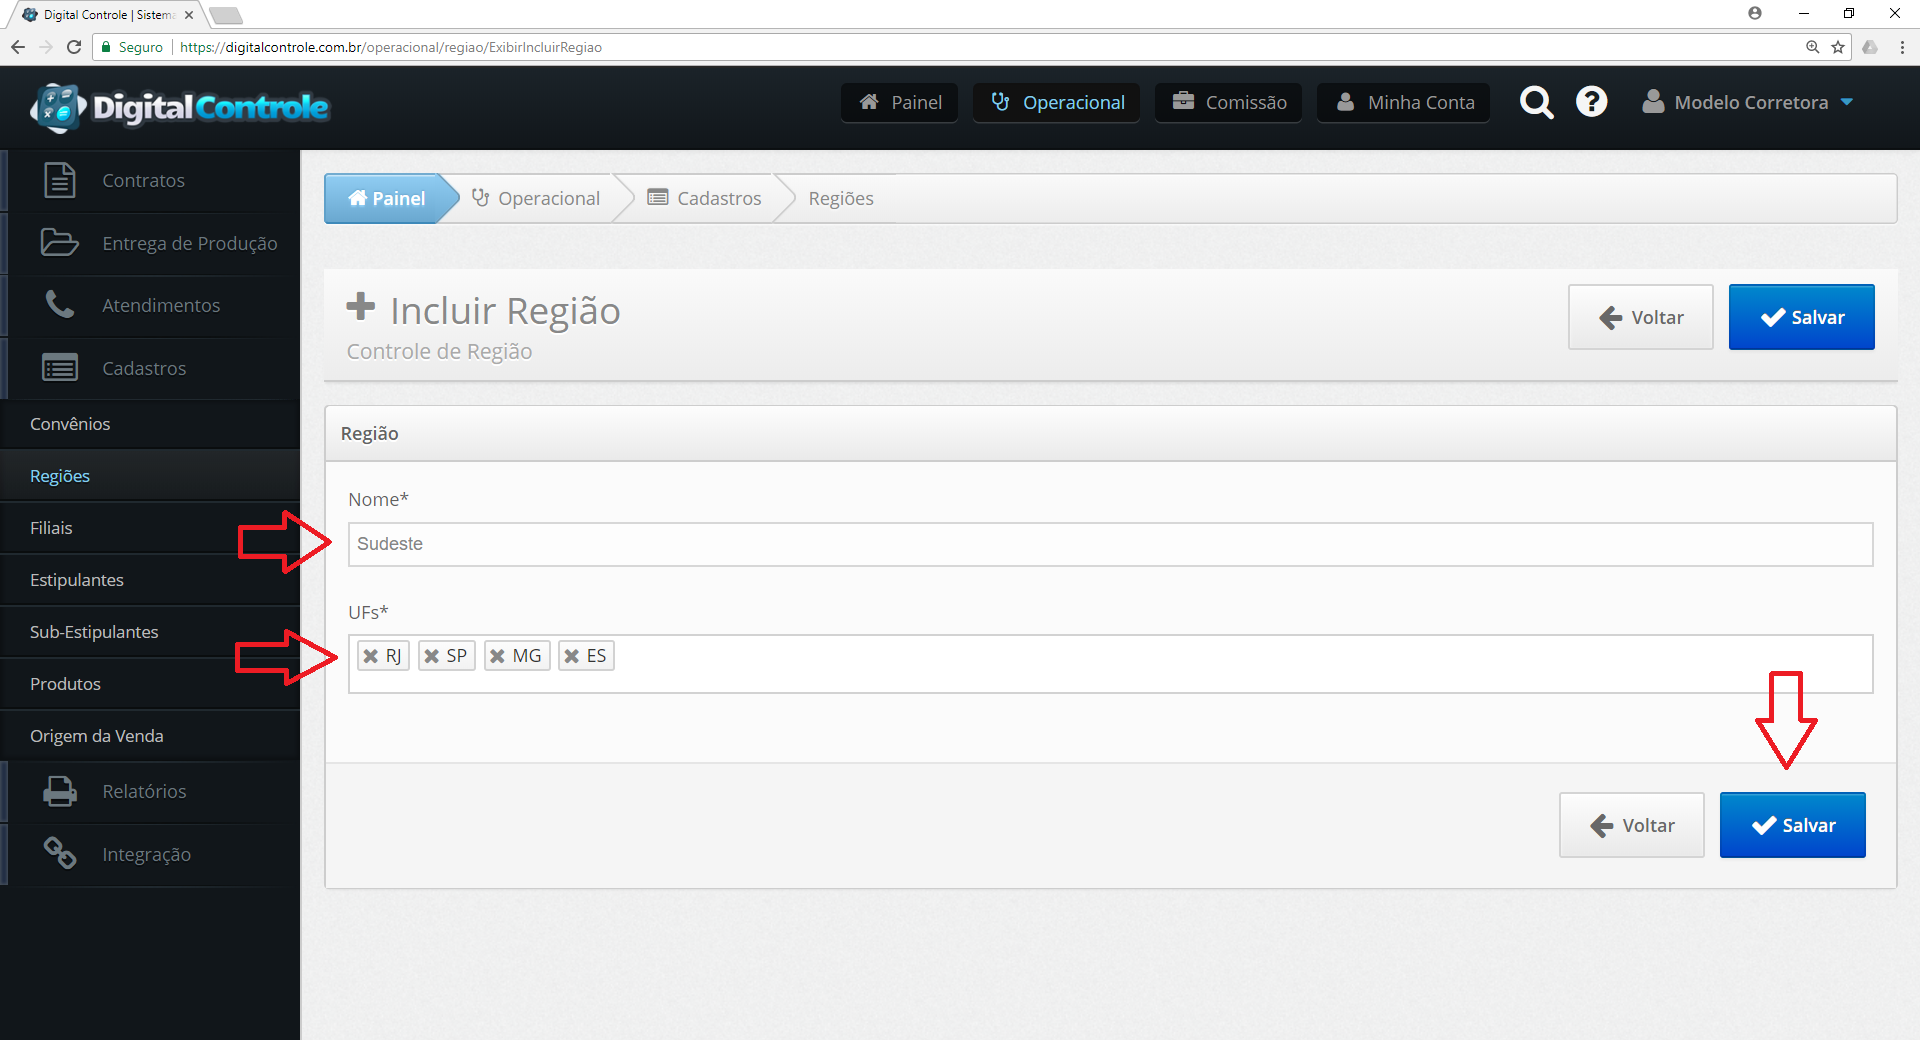Screen dimensions: 1920x1040
Task: Click the Cadastros list icon in sidebar
Action: (x=60, y=368)
